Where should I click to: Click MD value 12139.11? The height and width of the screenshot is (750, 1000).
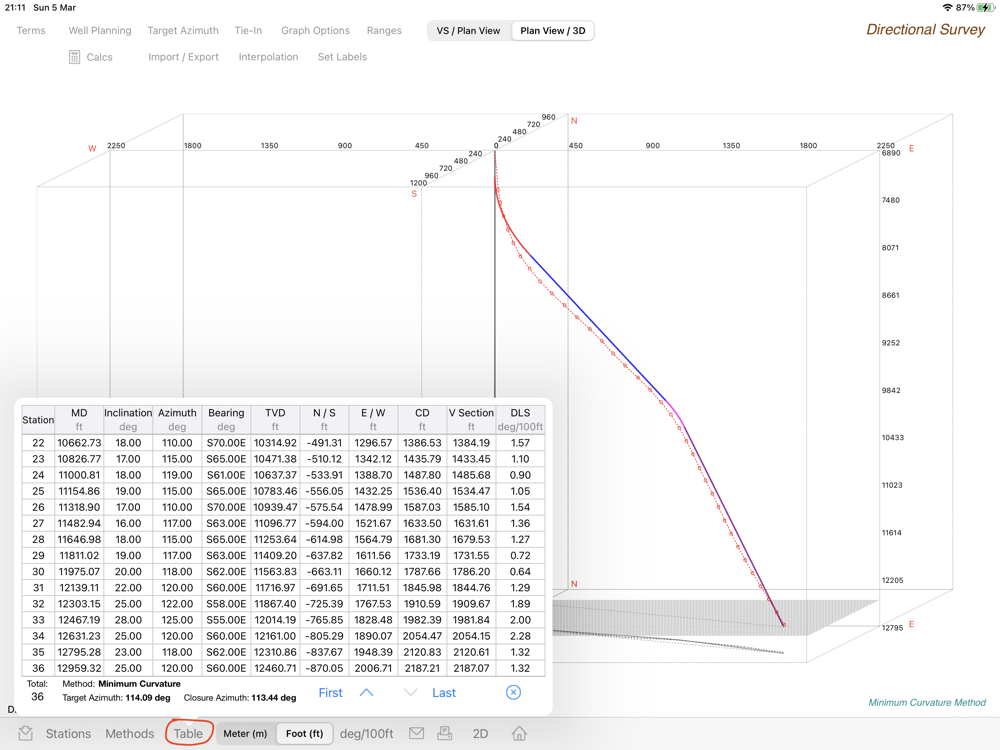(x=79, y=587)
